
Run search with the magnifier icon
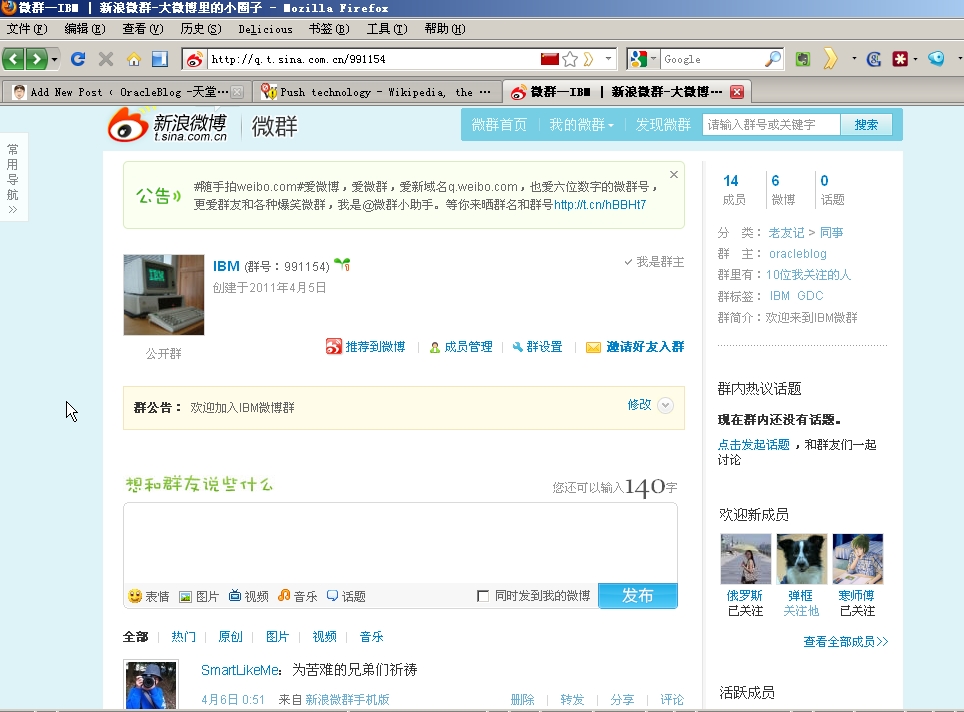pyautogui.click(x=773, y=59)
